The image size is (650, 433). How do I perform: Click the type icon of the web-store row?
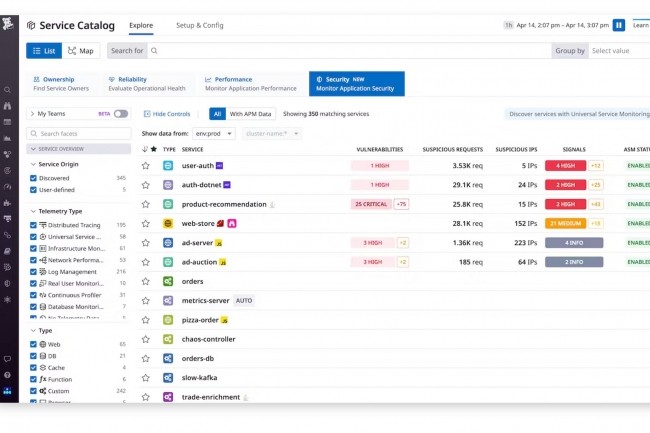(168, 224)
